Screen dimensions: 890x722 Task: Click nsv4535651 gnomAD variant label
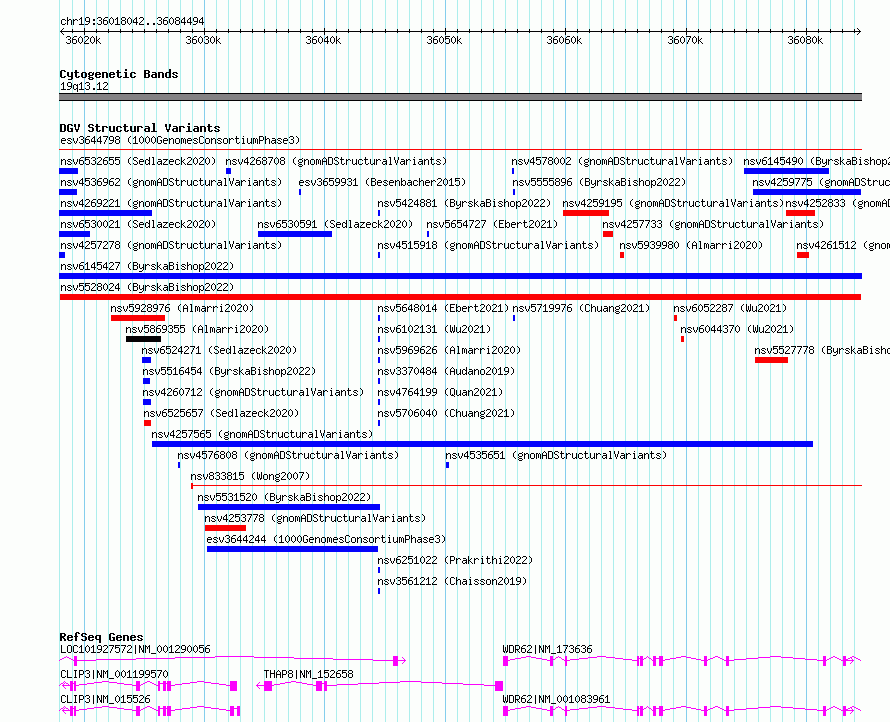[556, 455]
